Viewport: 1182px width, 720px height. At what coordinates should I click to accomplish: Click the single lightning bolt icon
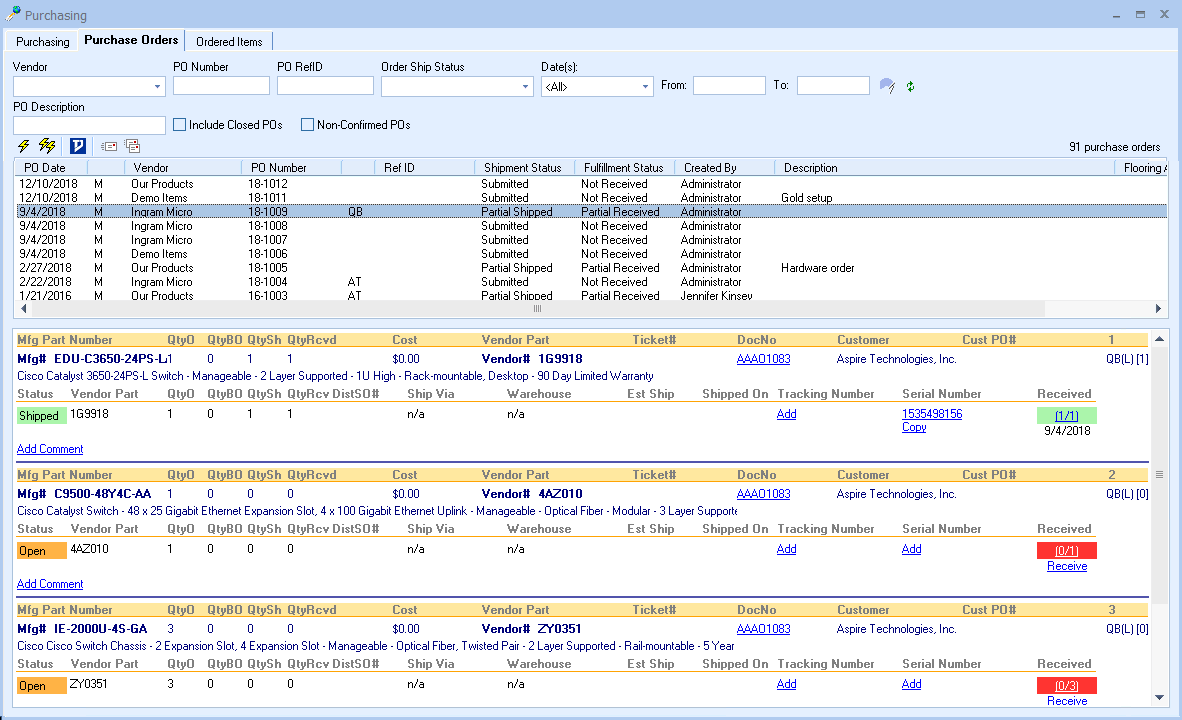click(24, 146)
